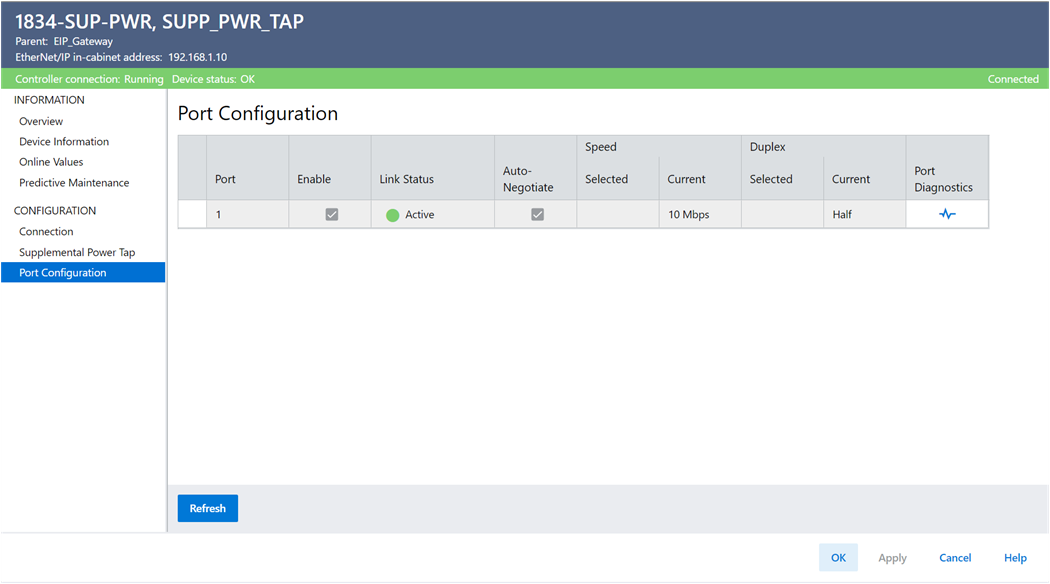
Task: Click the 'Port Diagnostics' column header
Action: pyautogui.click(x=943, y=179)
